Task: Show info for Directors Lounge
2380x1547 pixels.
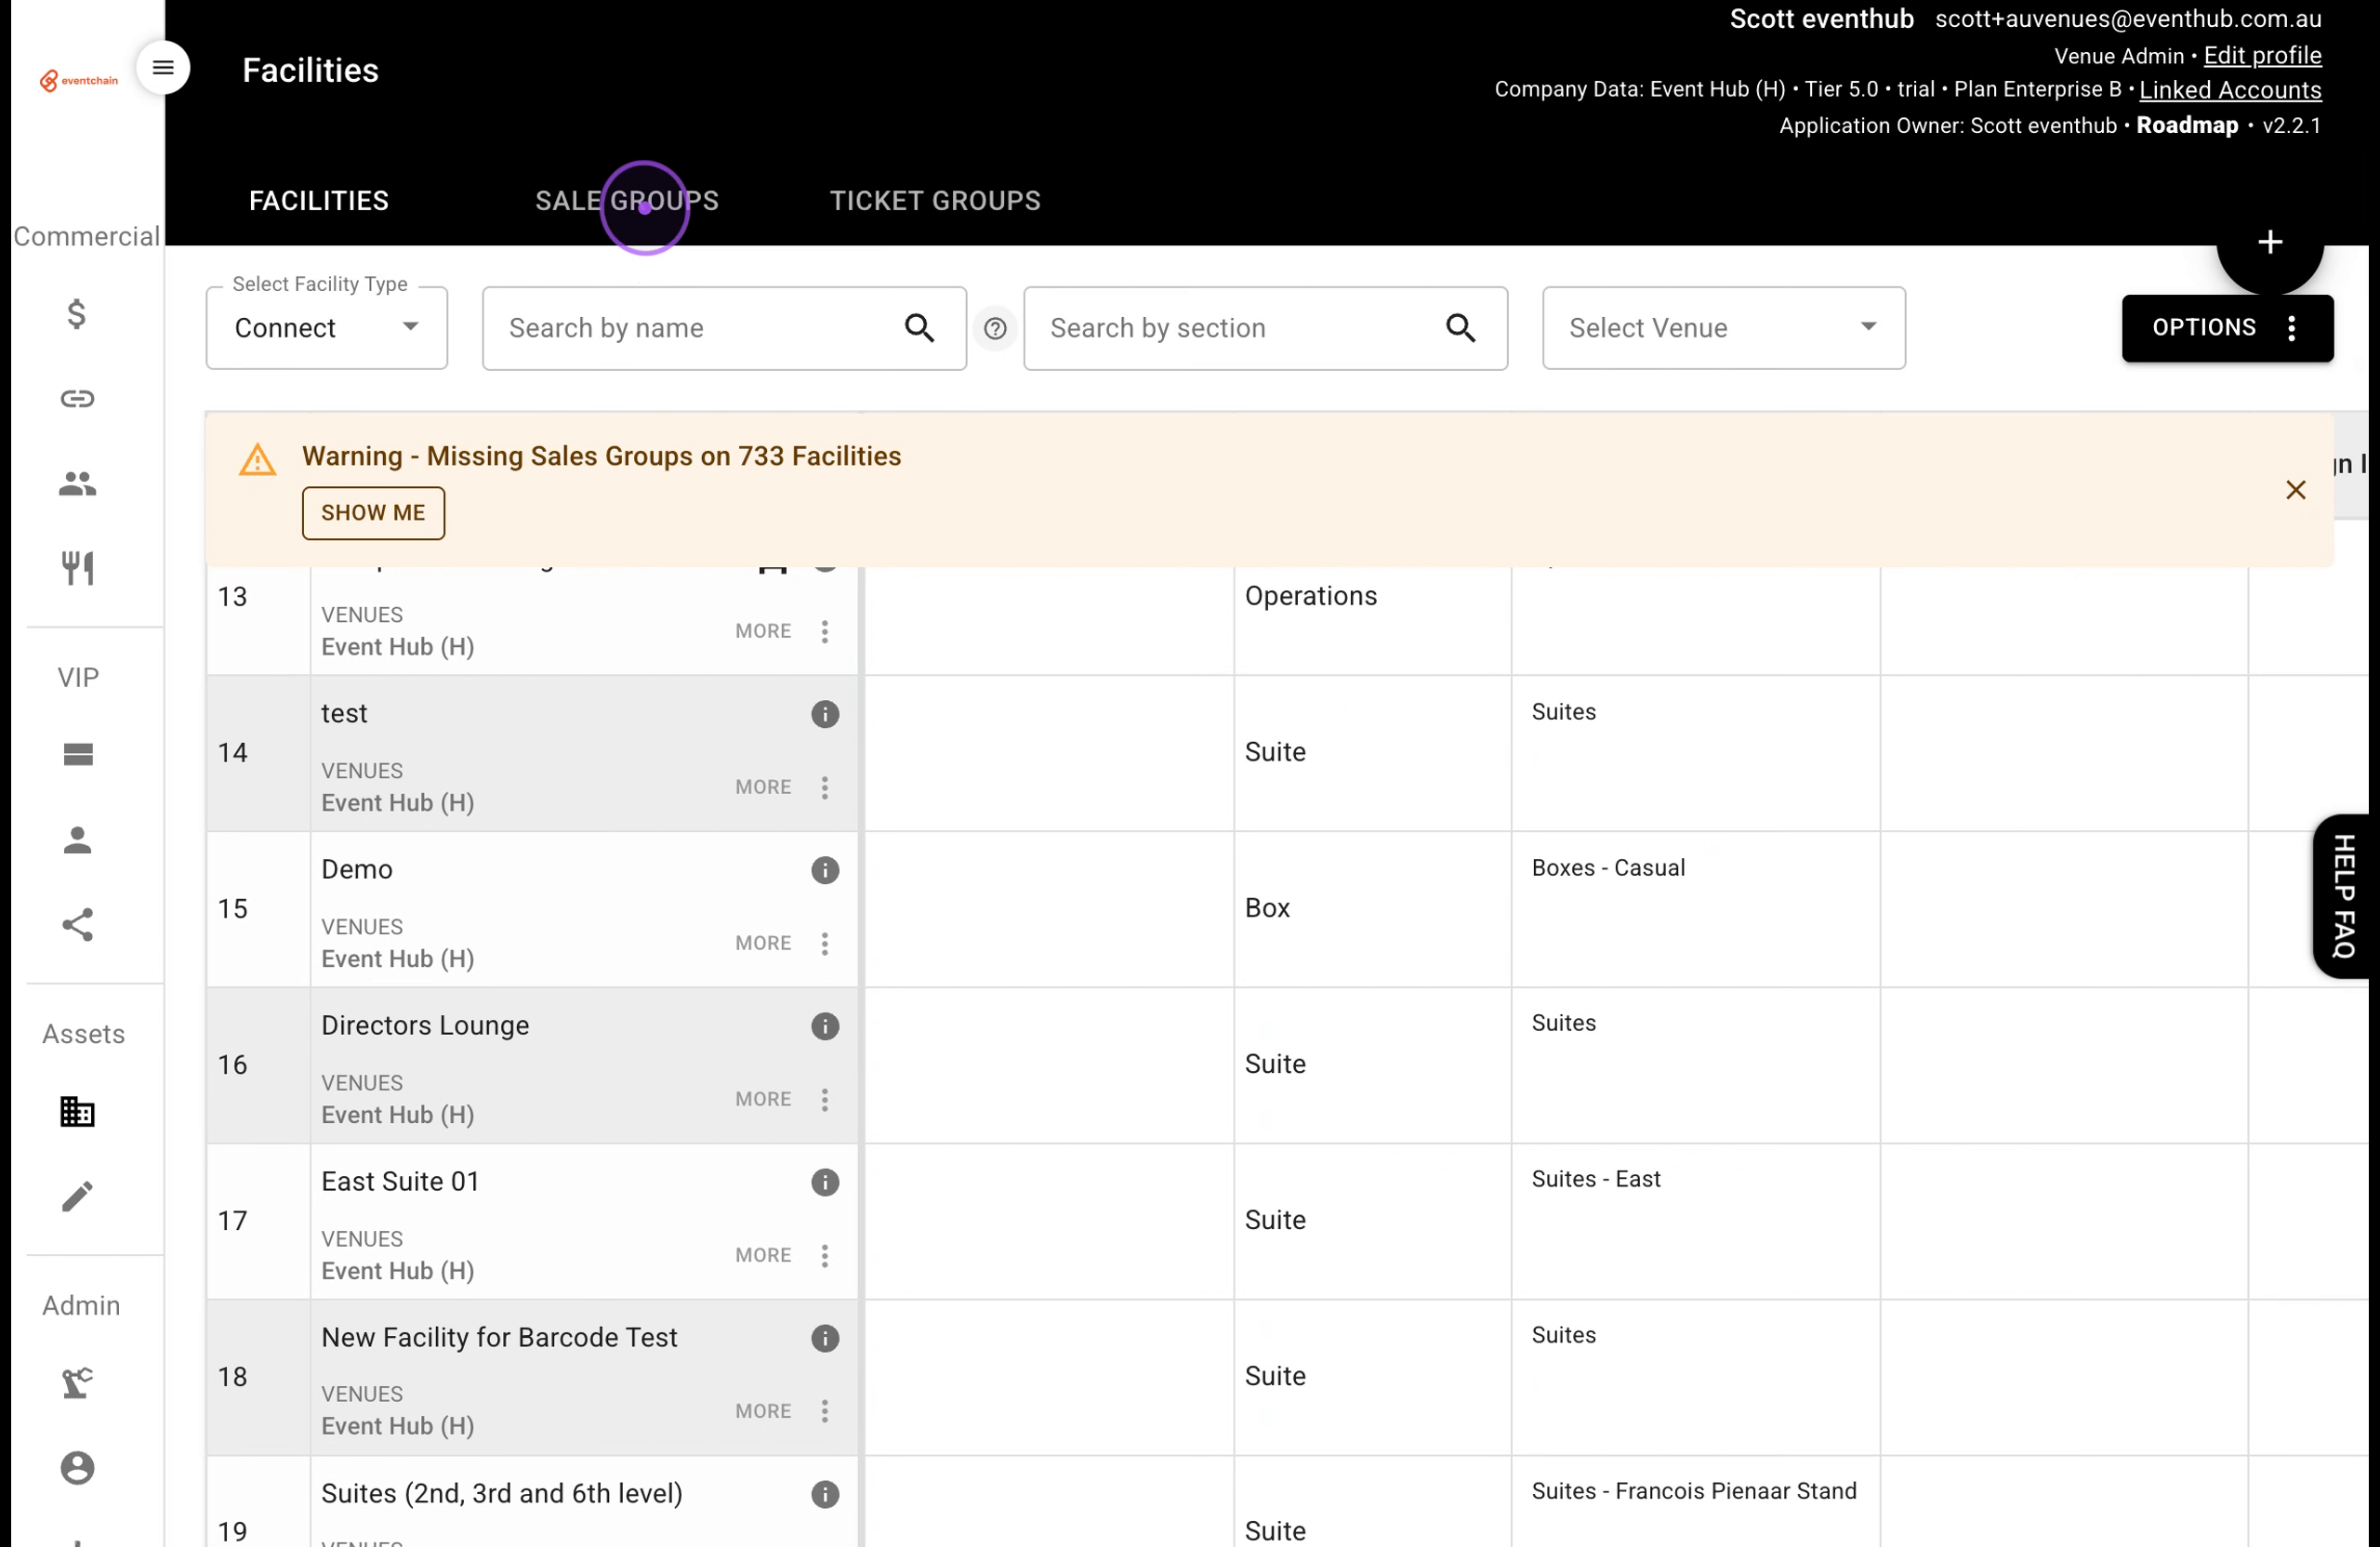Action: click(825, 1026)
